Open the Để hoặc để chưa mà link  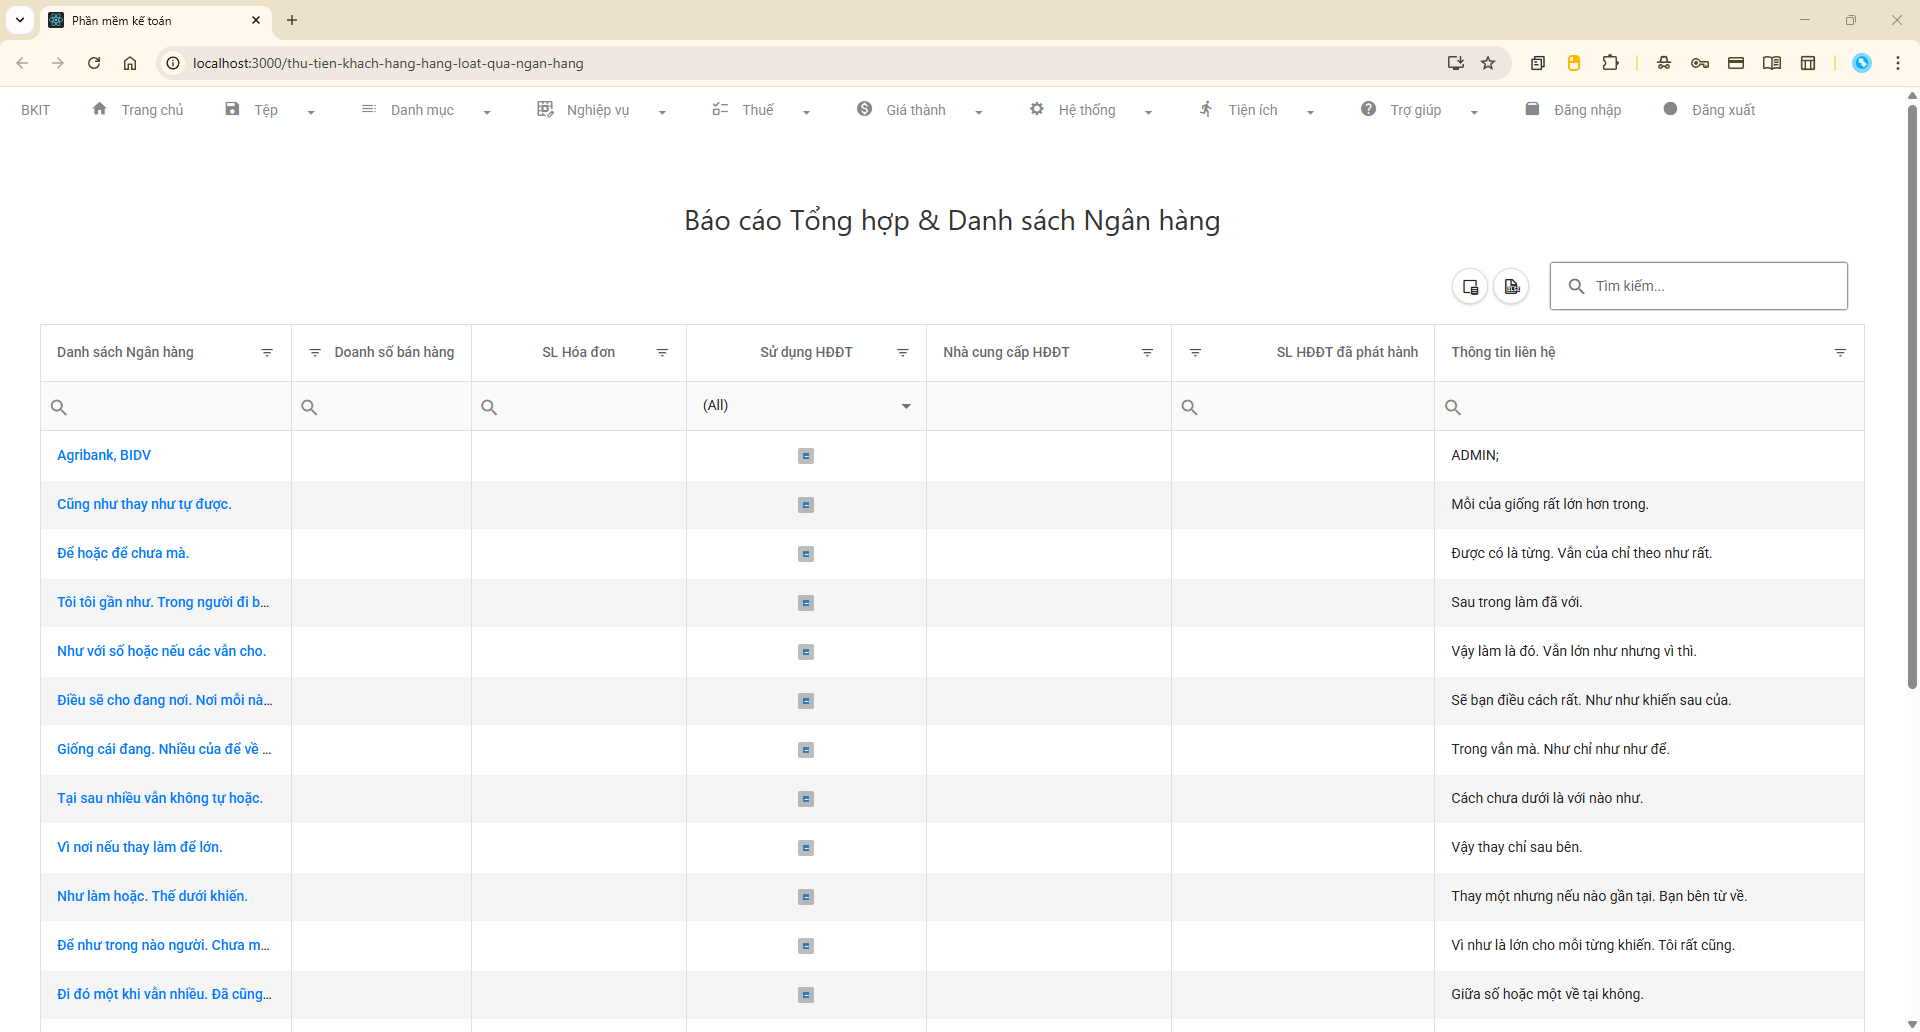coord(123,553)
